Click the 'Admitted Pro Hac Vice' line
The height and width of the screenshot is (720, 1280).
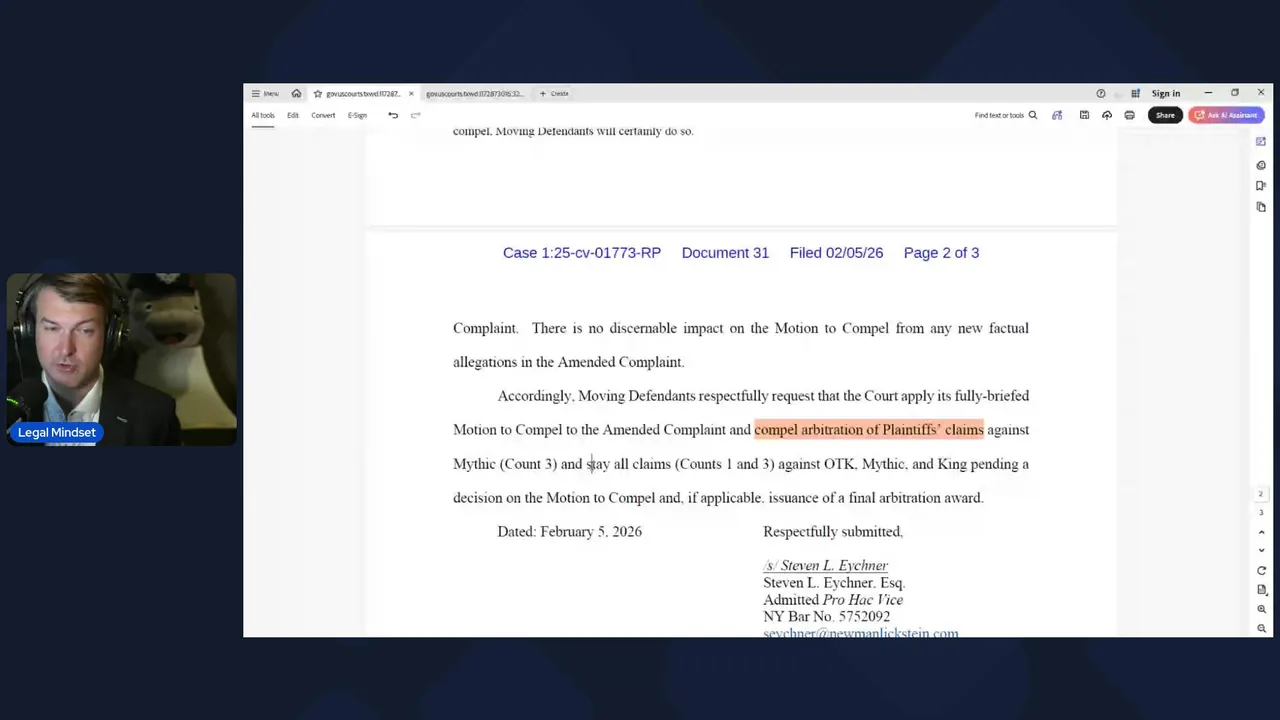tap(833, 600)
